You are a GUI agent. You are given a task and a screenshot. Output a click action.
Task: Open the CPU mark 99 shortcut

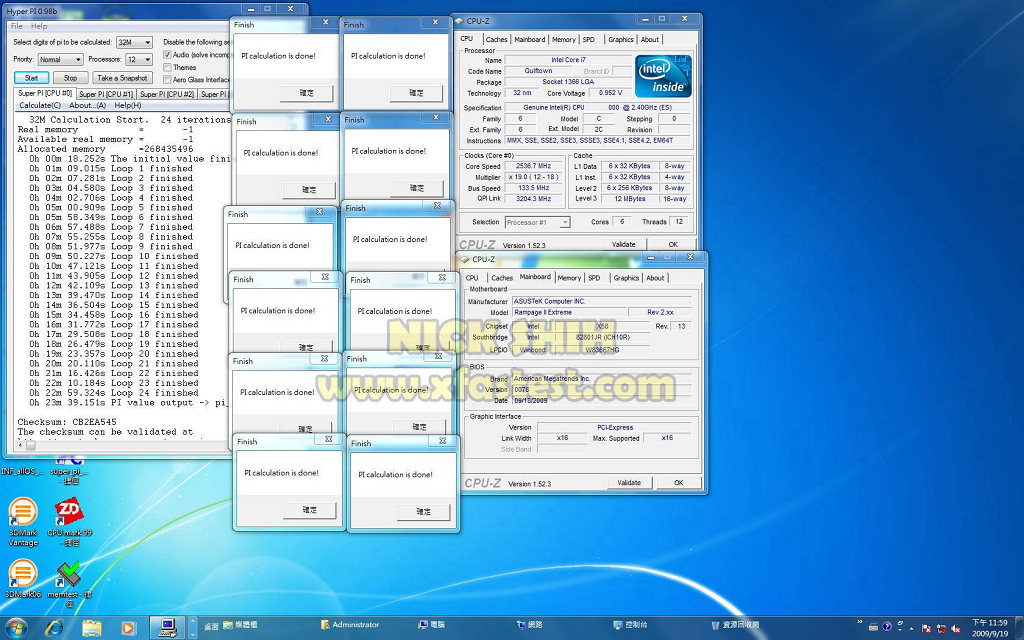pyautogui.click(x=68, y=515)
